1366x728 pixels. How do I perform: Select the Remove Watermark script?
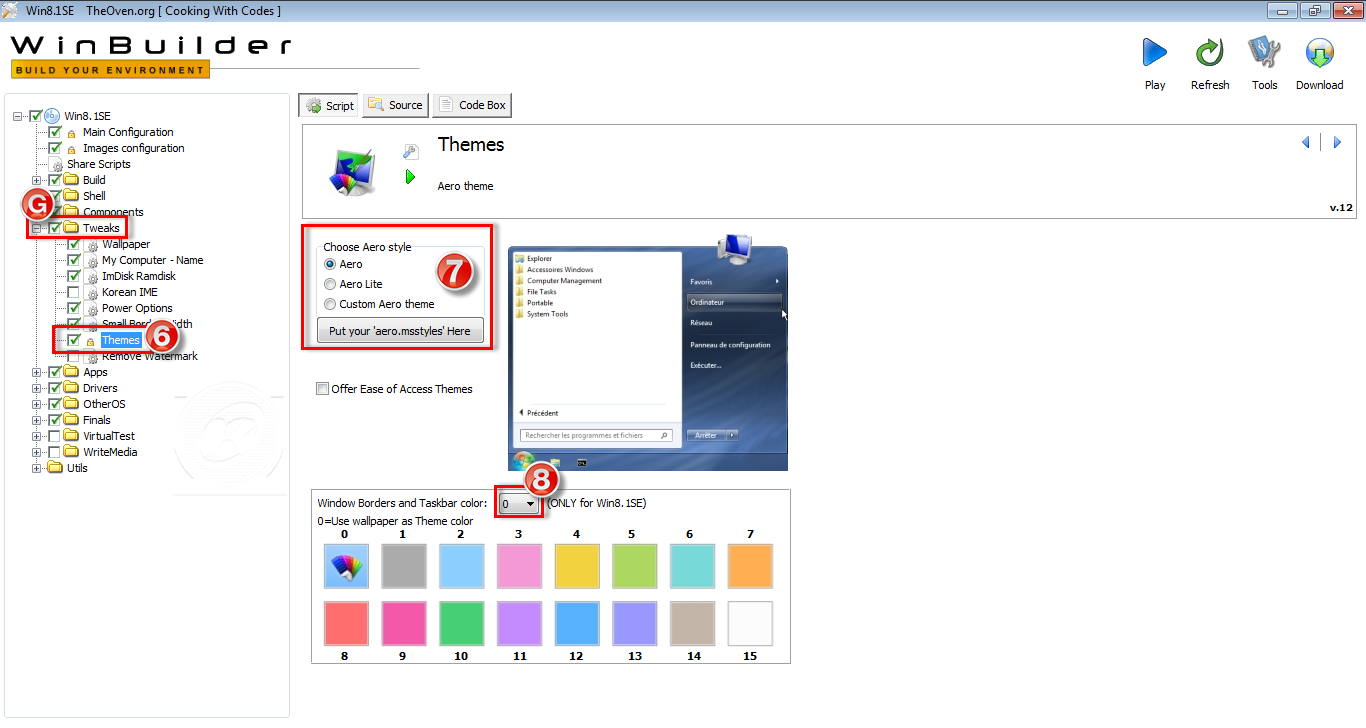(149, 356)
